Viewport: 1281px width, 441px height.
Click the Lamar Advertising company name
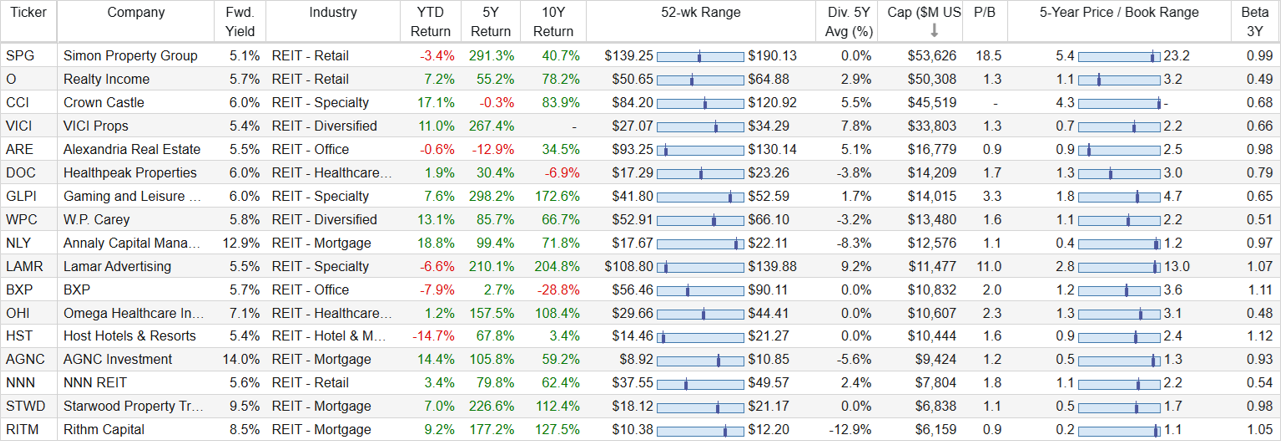tap(117, 266)
